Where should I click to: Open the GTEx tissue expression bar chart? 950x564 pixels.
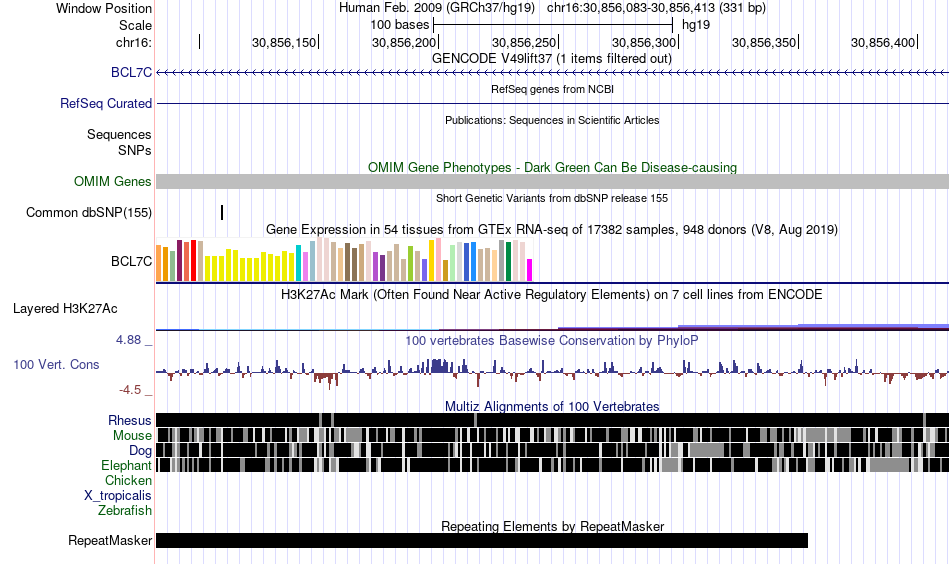pyautogui.click(x=344, y=260)
